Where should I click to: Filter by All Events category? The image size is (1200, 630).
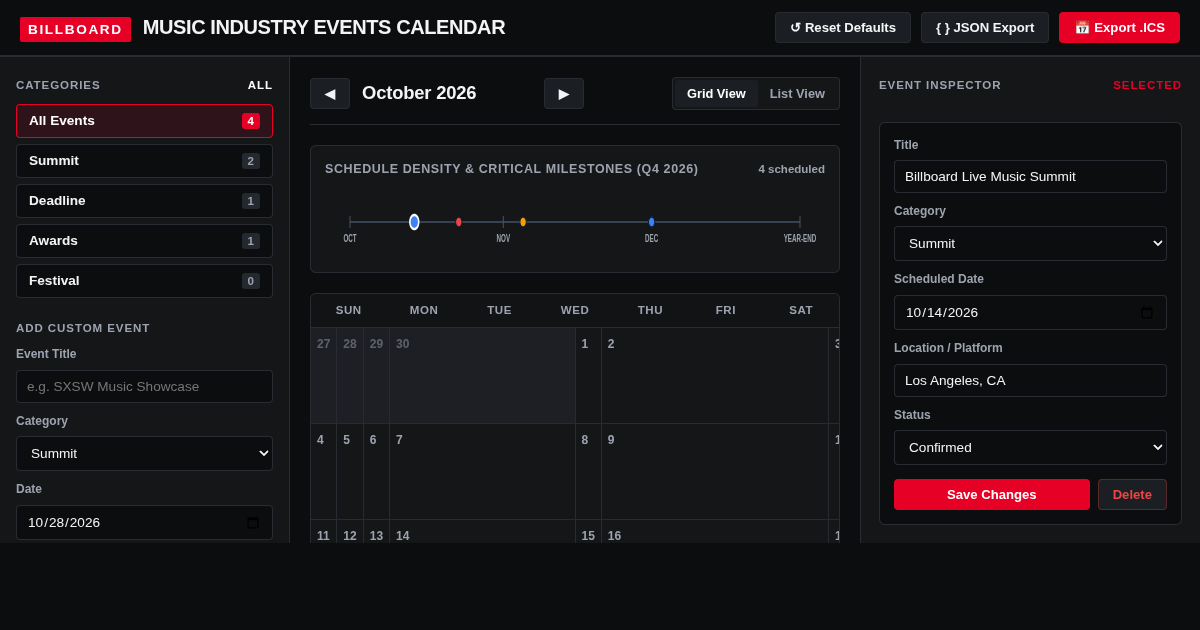(144, 121)
